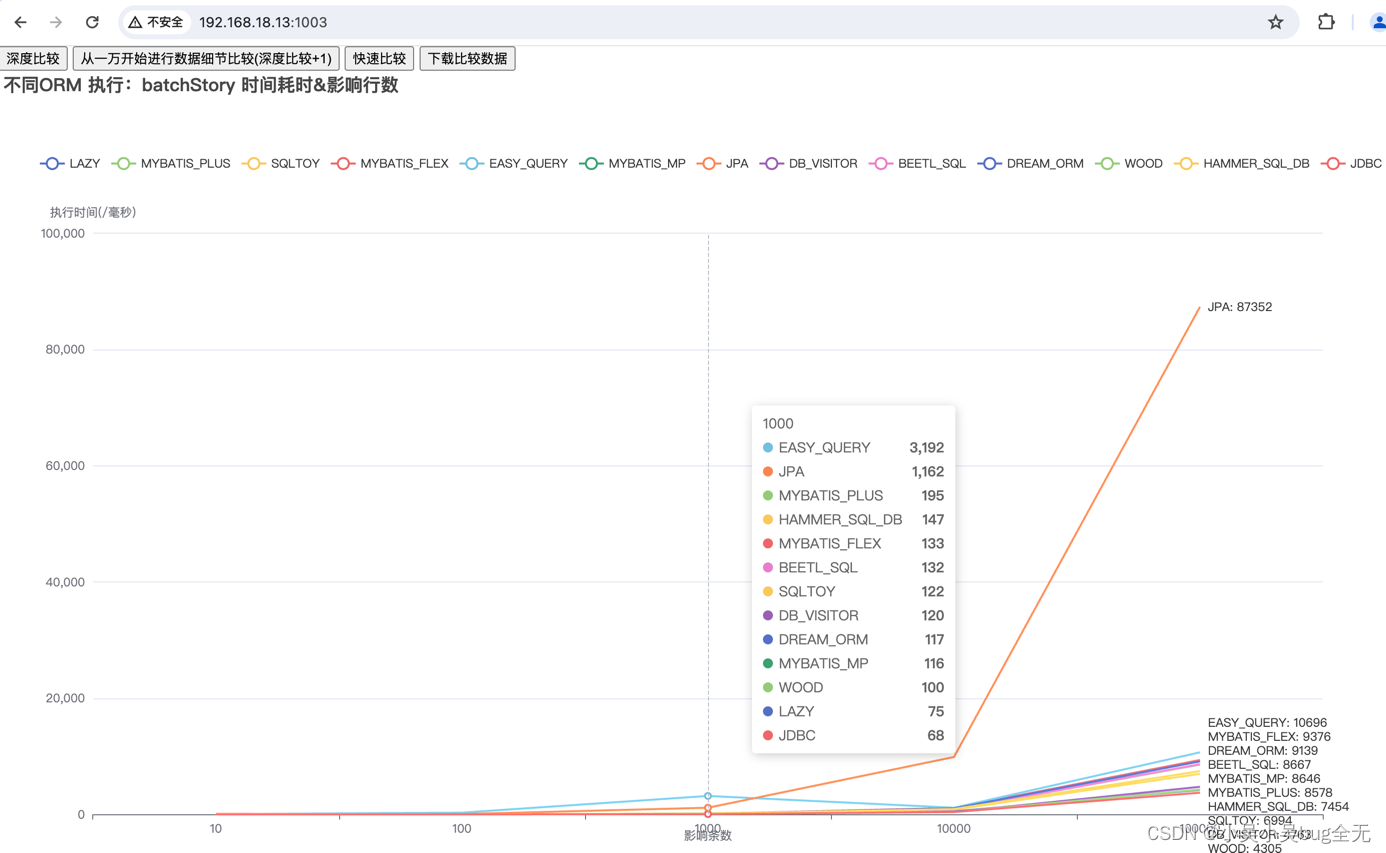Screen dimensions: 1386x853
Task: Click tooltip row LAZY 75
Action: 853,712
